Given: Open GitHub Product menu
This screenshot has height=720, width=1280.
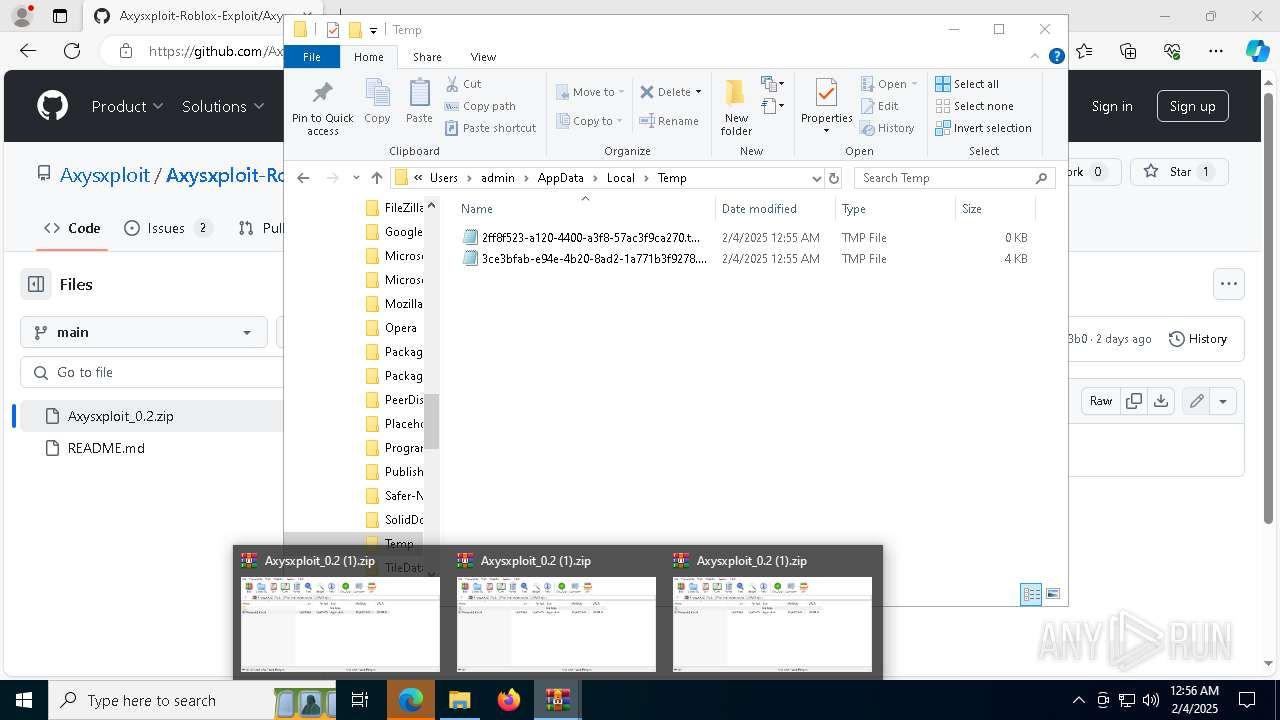Looking at the screenshot, I should (x=127, y=106).
